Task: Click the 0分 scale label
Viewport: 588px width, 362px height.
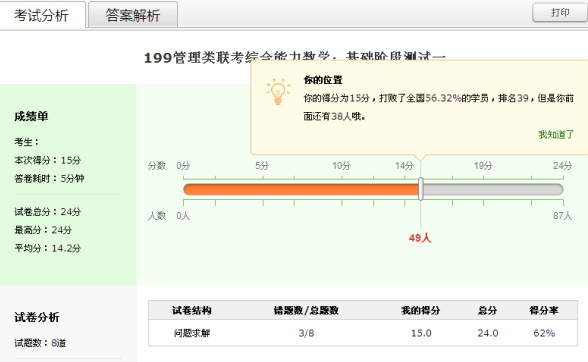Action: coord(183,165)
